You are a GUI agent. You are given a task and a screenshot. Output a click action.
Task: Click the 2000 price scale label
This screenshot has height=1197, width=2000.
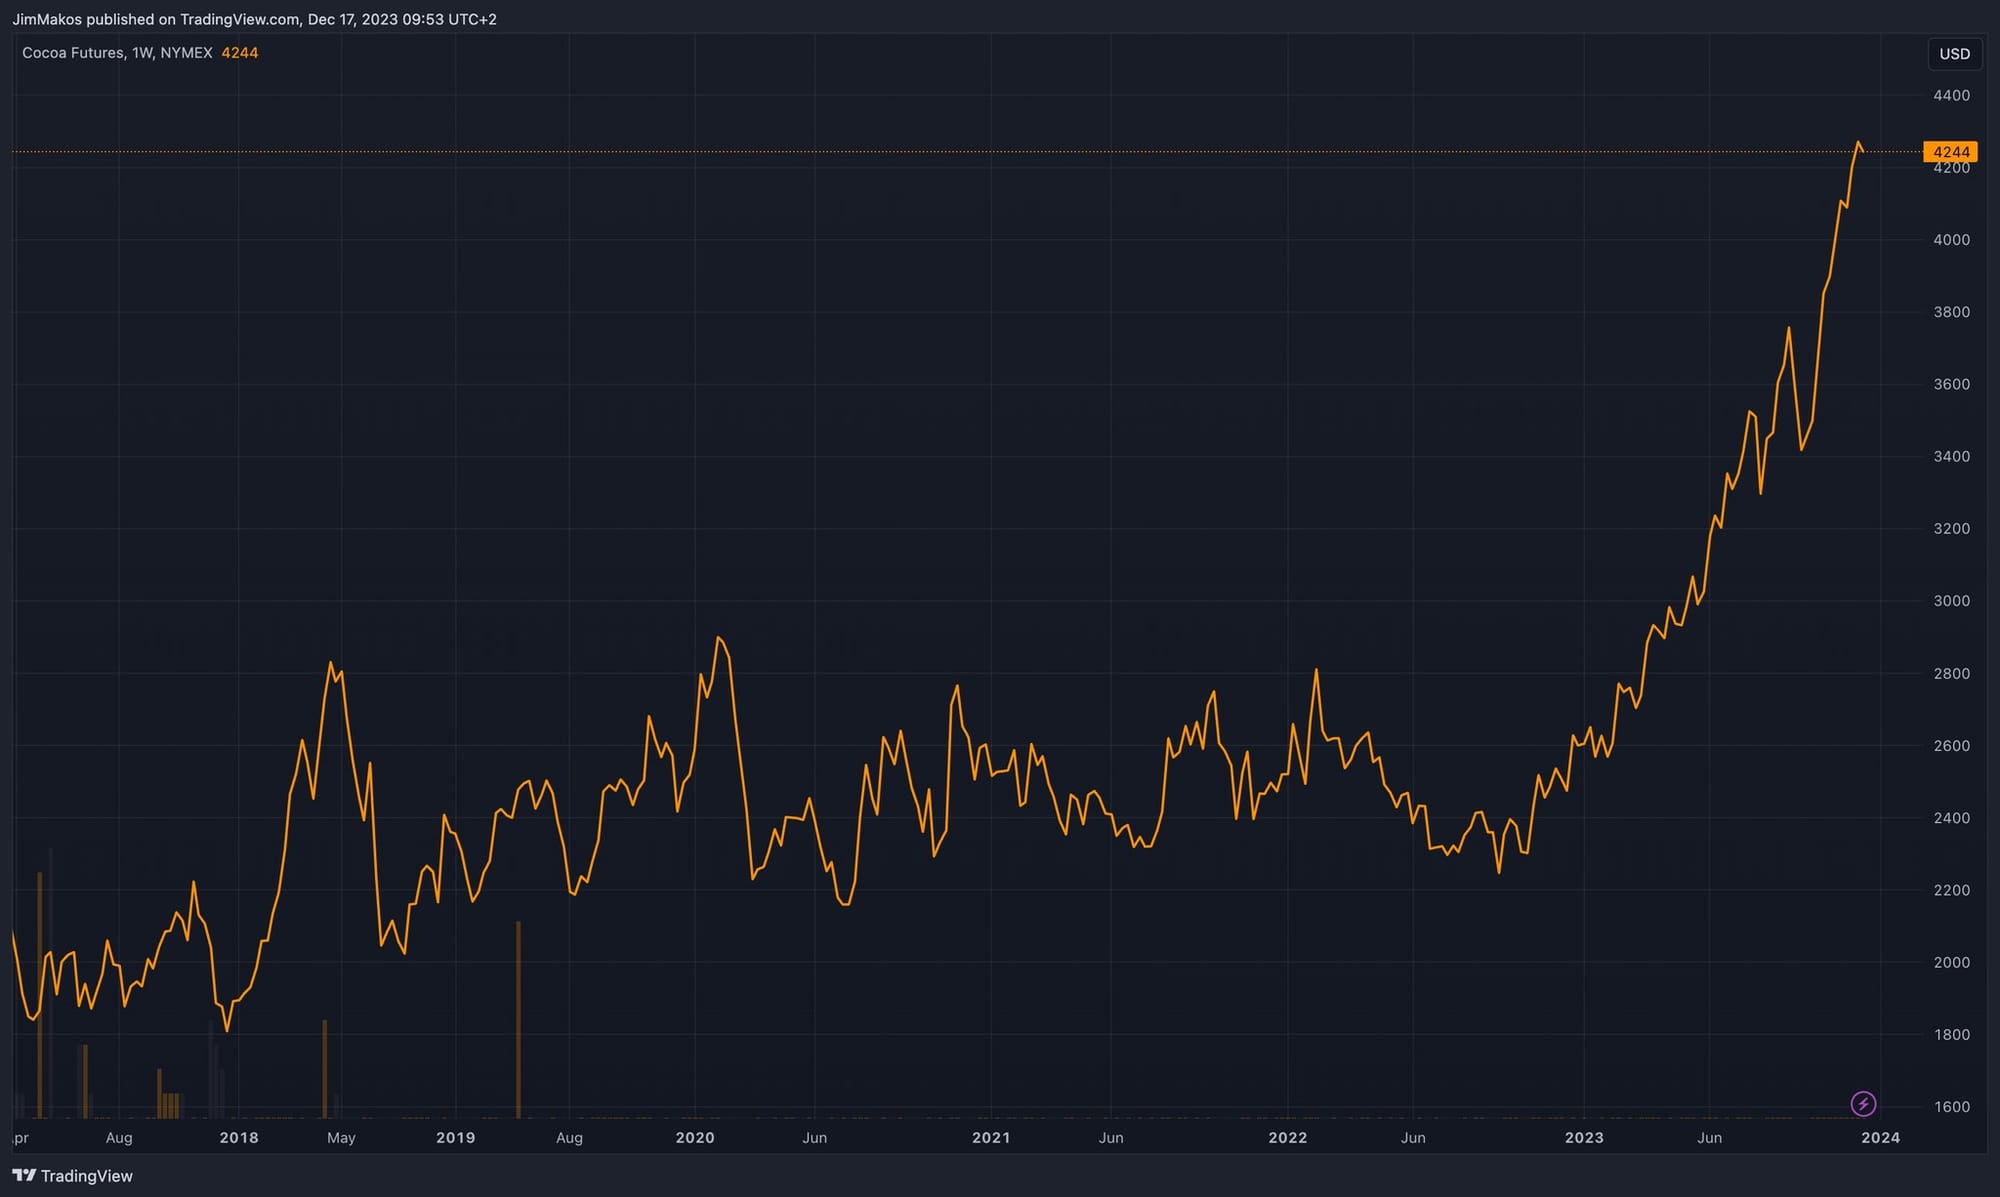[1951, 962]
